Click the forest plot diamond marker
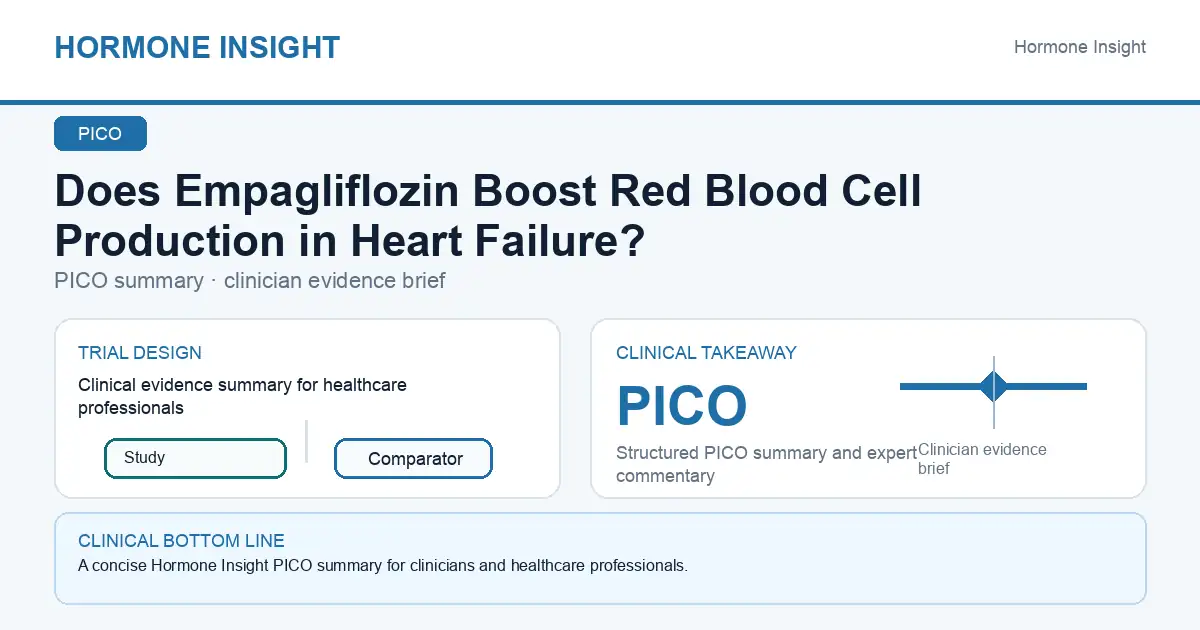 [994, 386]
